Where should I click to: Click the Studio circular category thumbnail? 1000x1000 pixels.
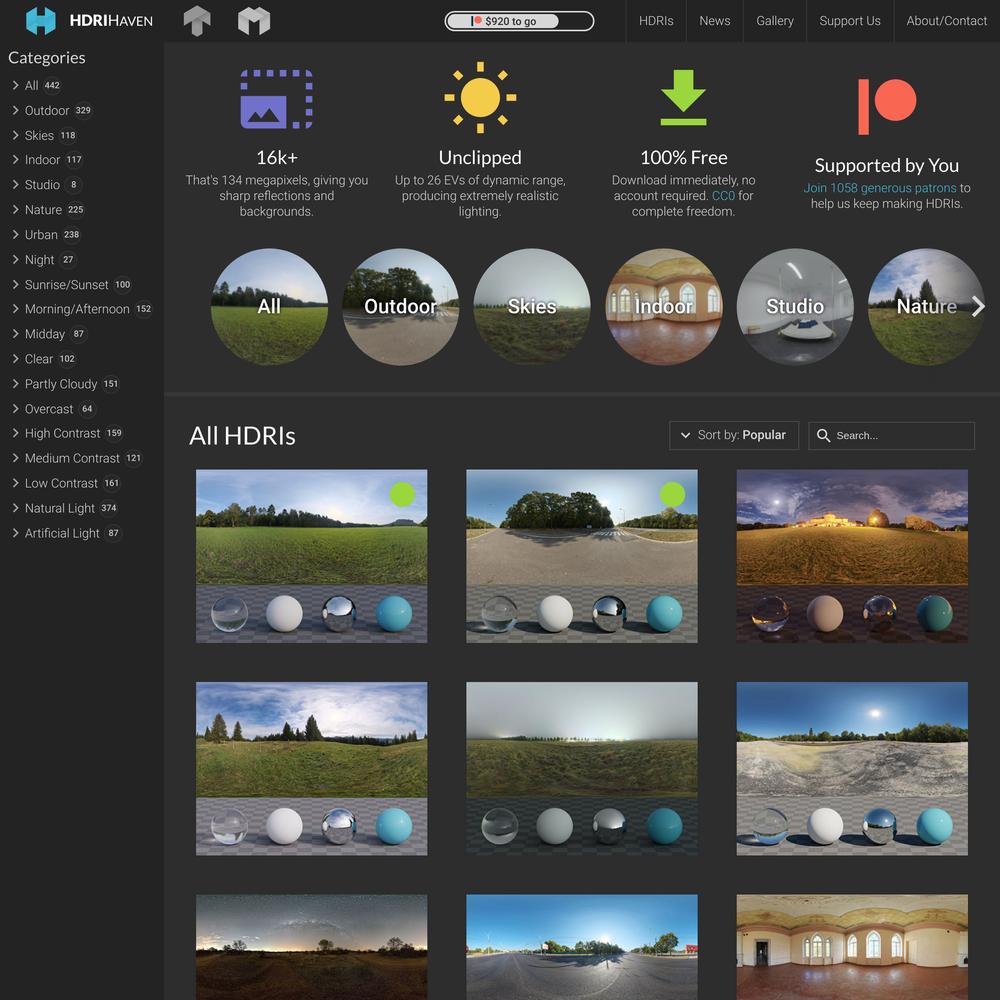795,307
